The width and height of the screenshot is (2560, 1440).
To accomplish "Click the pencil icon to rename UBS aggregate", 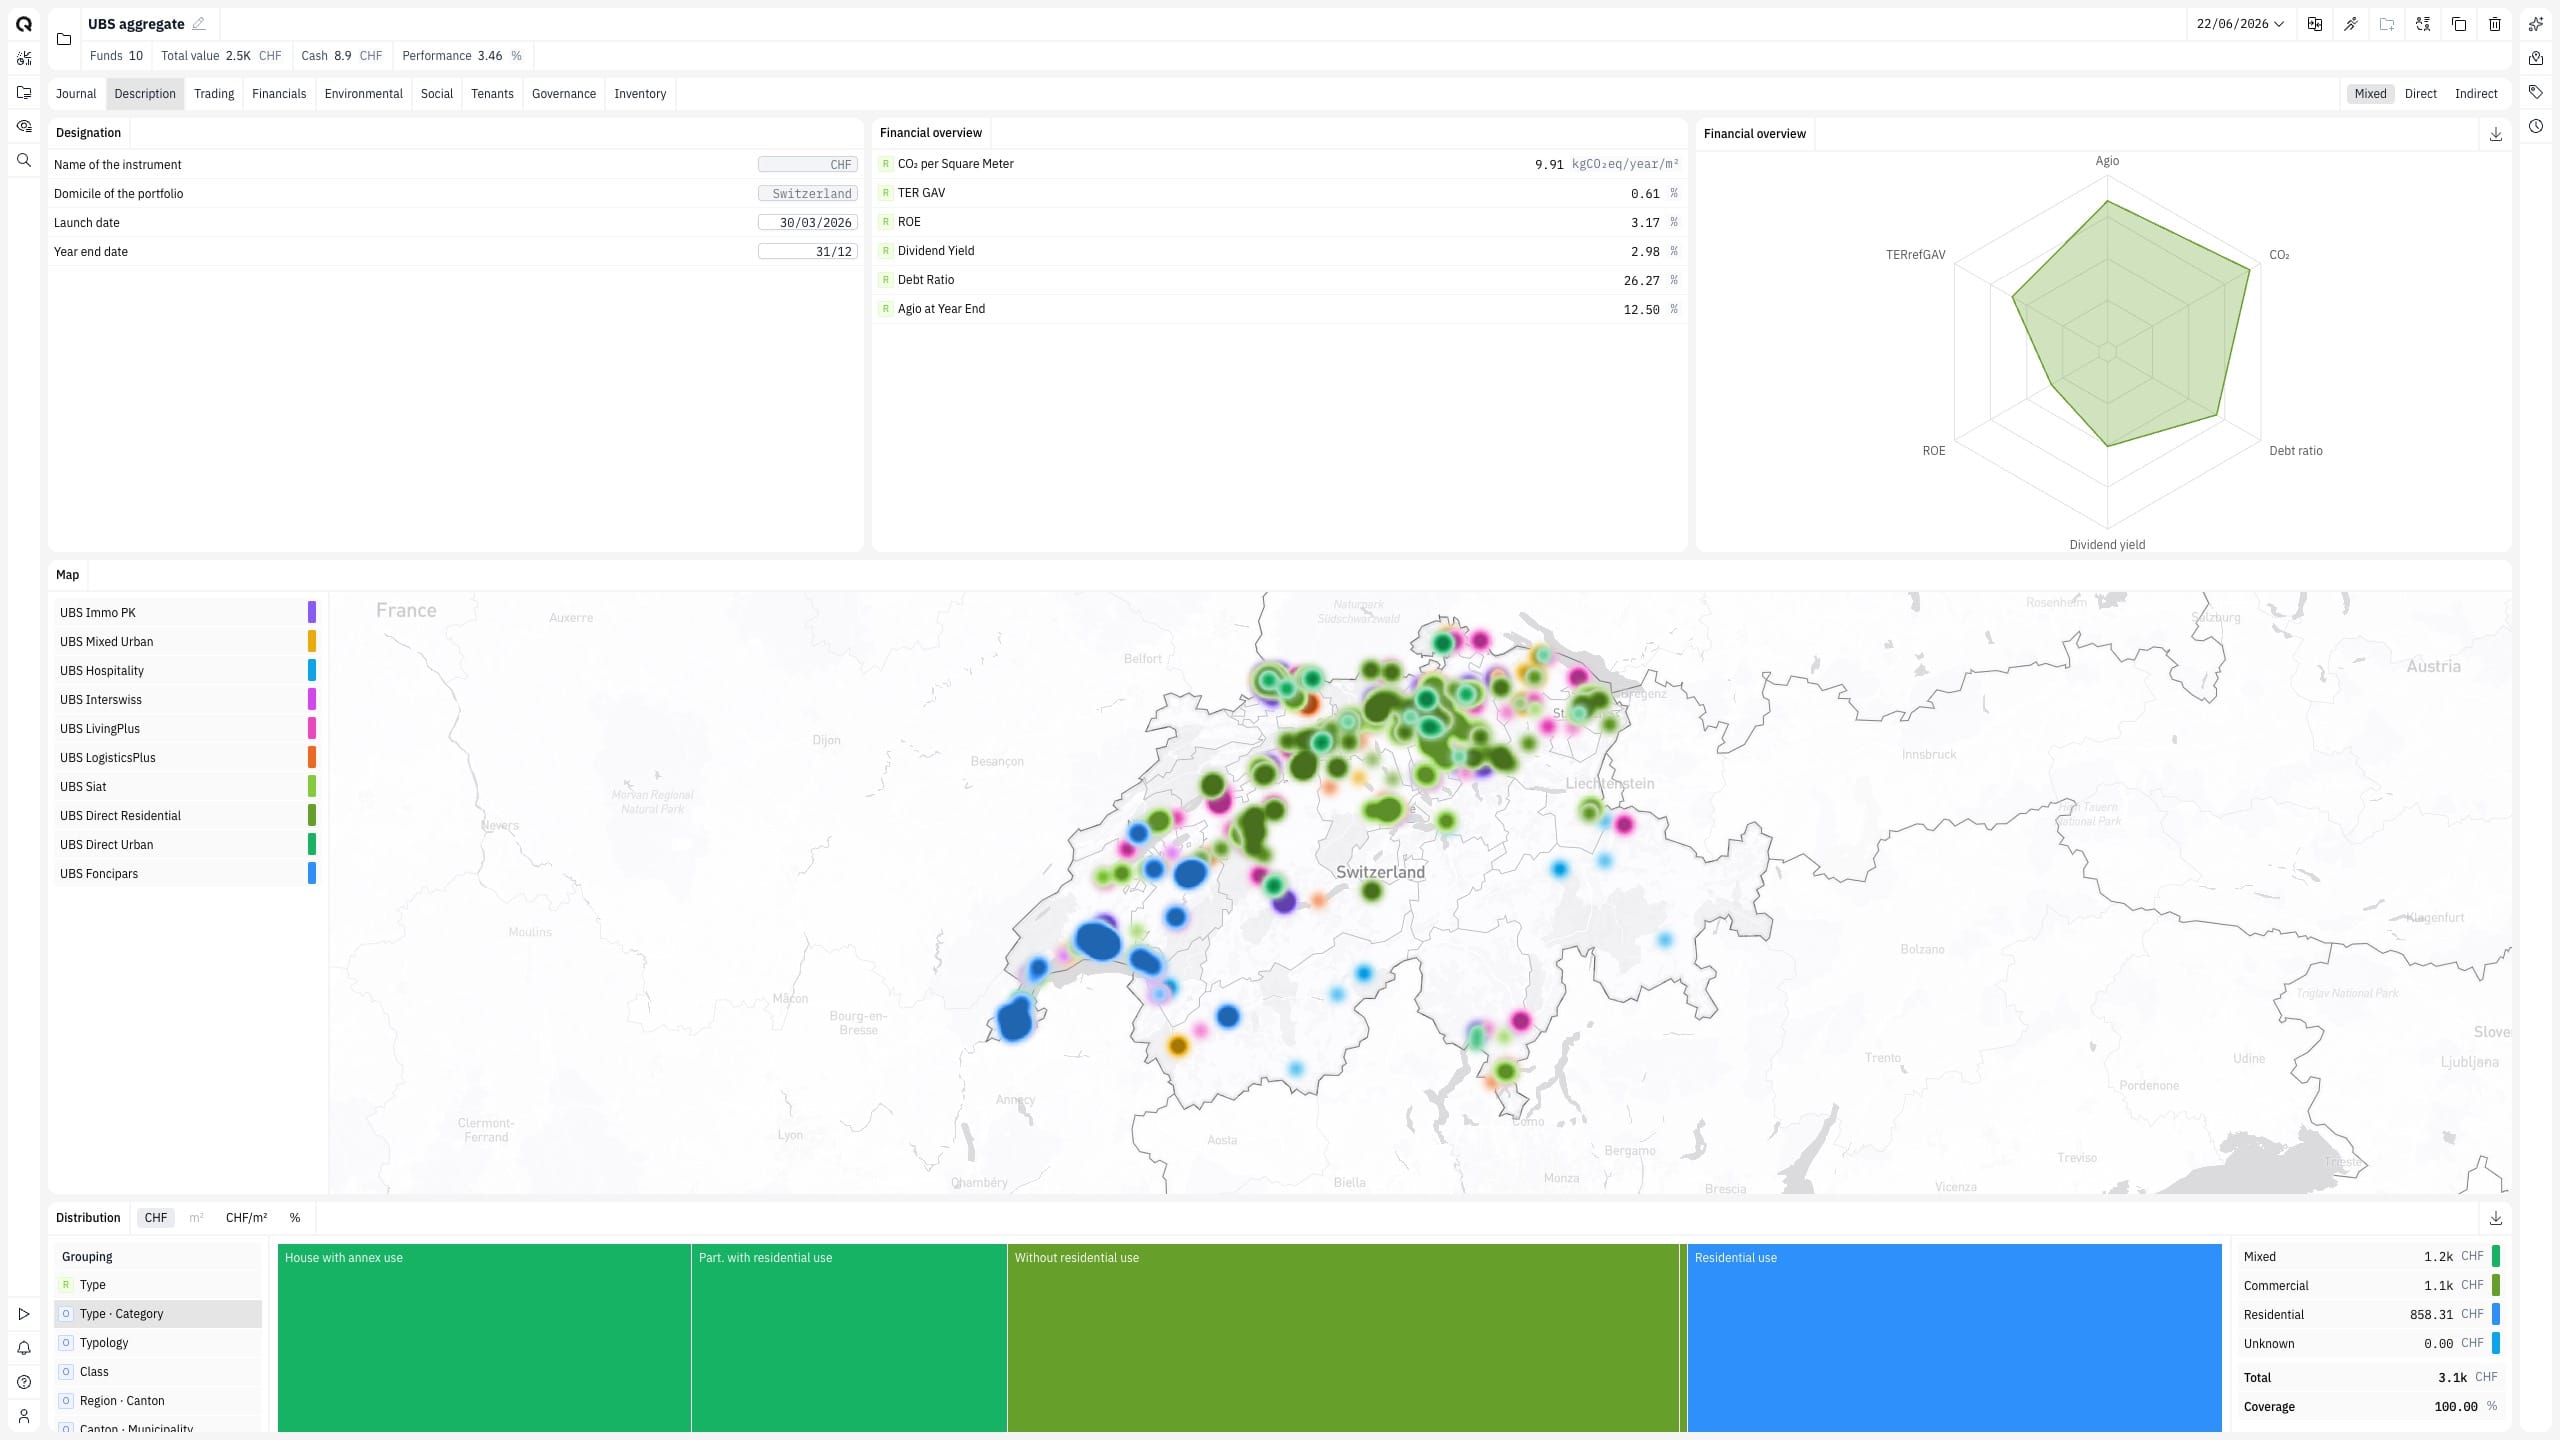I will (x=199, y=24).
